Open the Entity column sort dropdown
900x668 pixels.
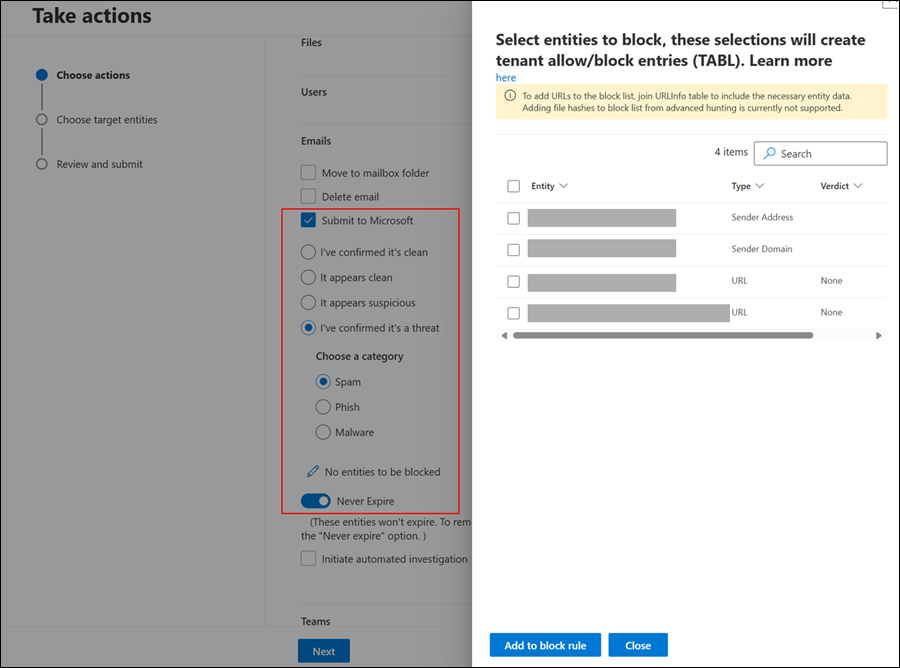(x=563, y=186)
